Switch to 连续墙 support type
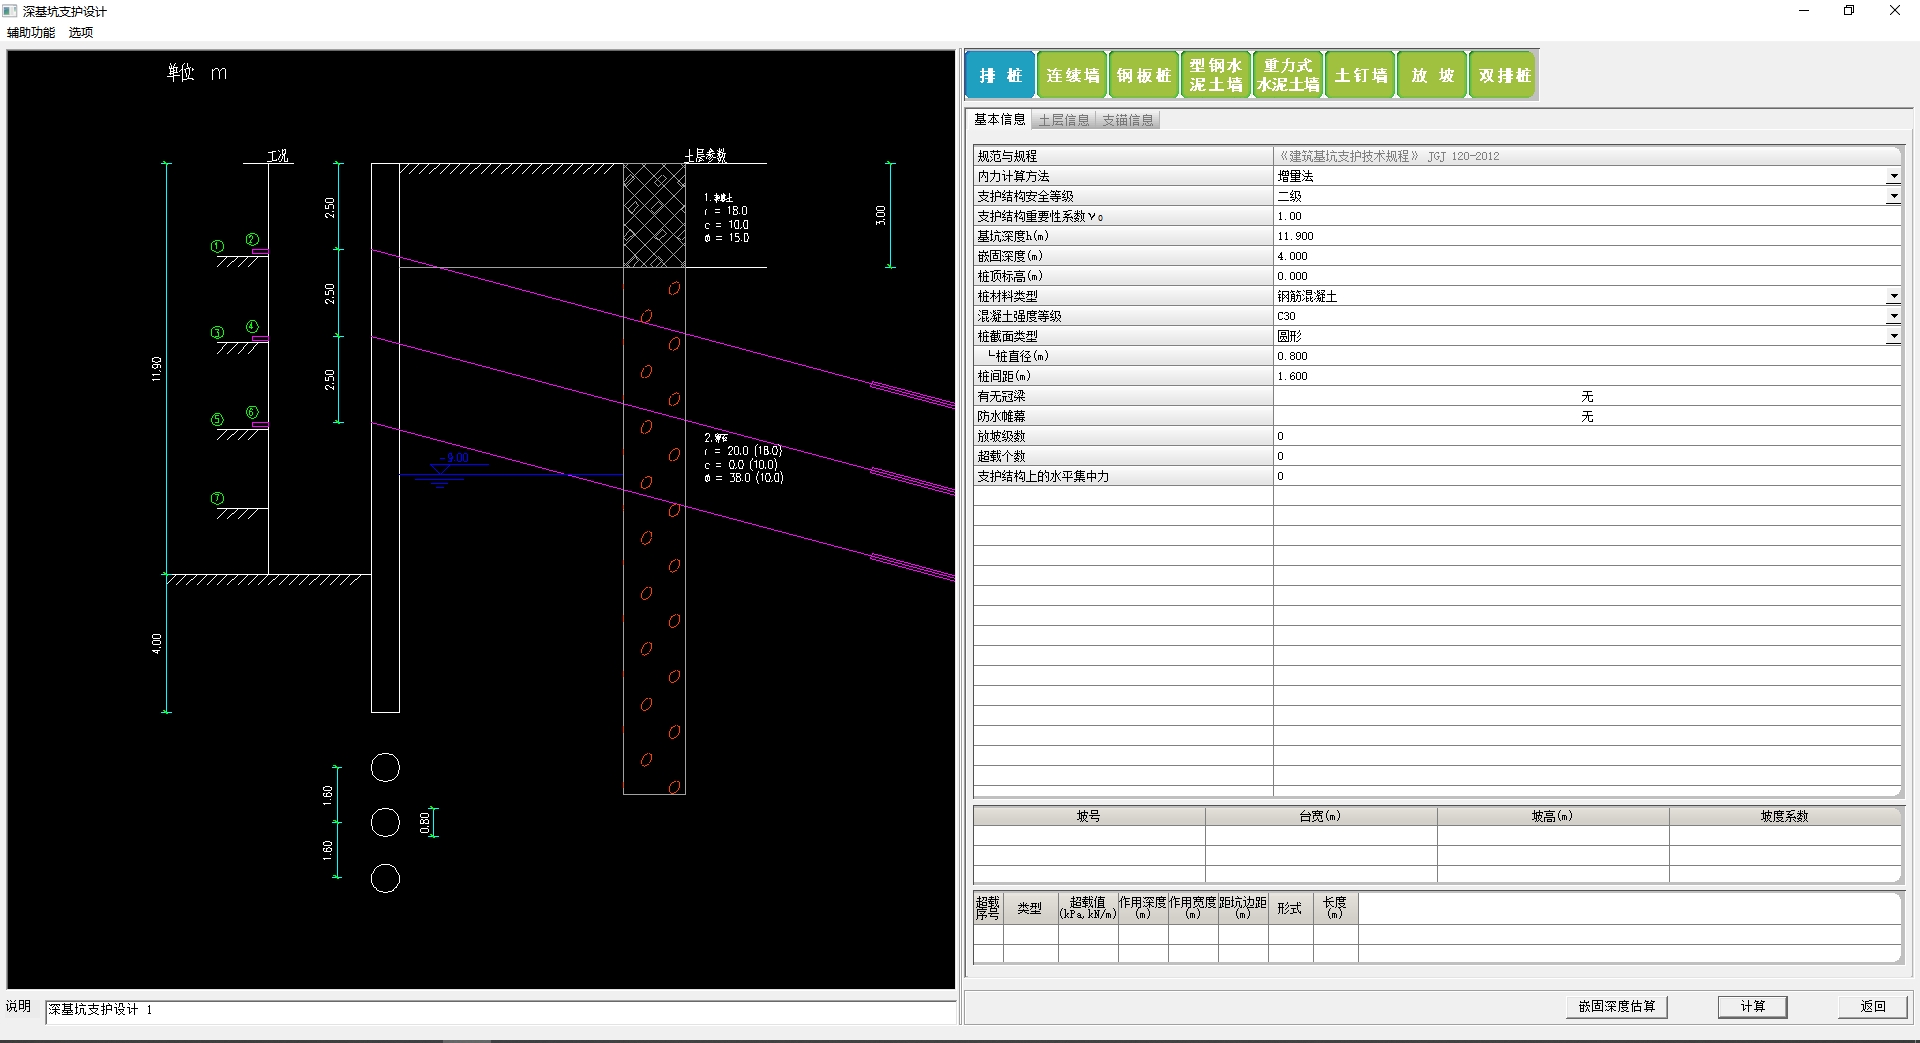 coord(1072,75)
